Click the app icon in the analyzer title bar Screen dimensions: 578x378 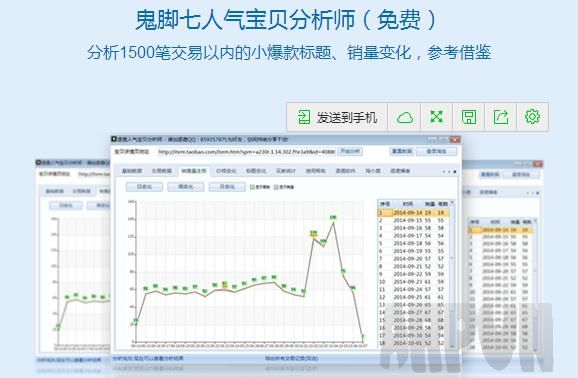click(114, 139)
